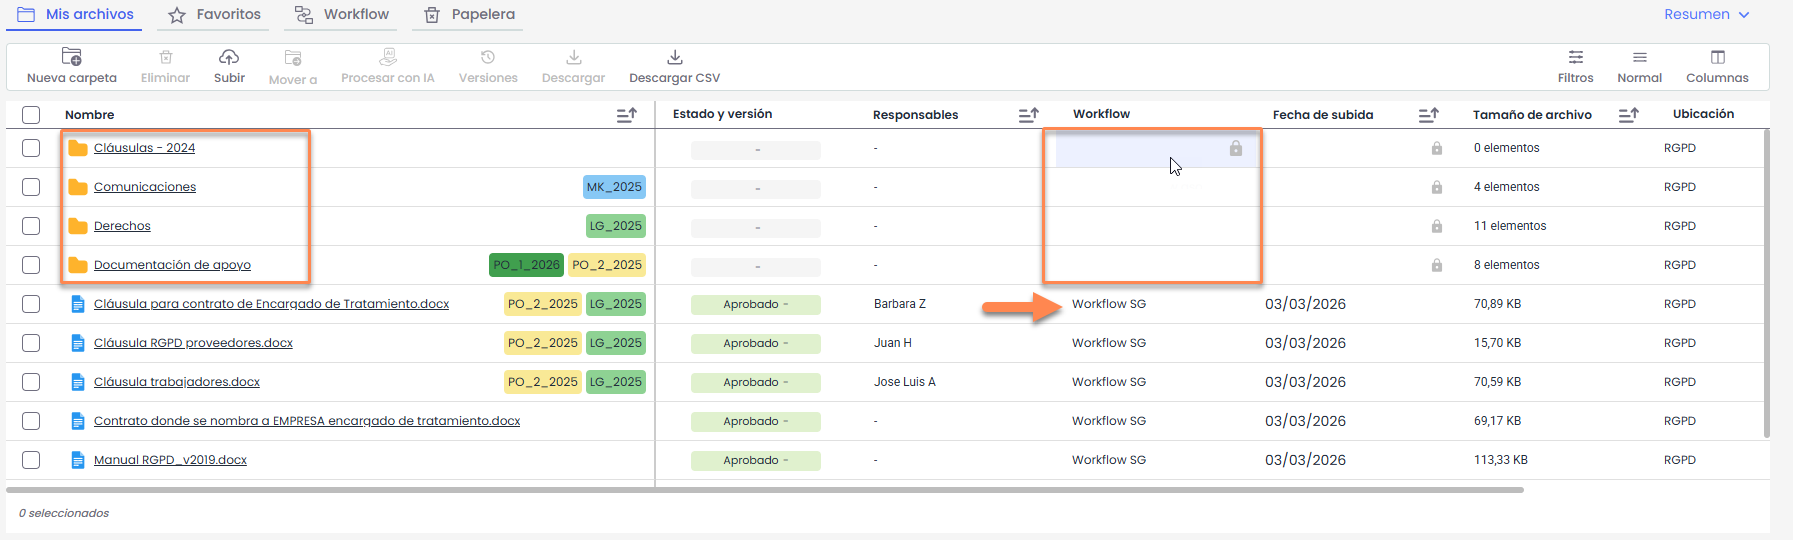The width and height of the screenshot is (1793, 540).
Task: Click the horizontal scrollbar under the table
Action: [x=765, y=490]
